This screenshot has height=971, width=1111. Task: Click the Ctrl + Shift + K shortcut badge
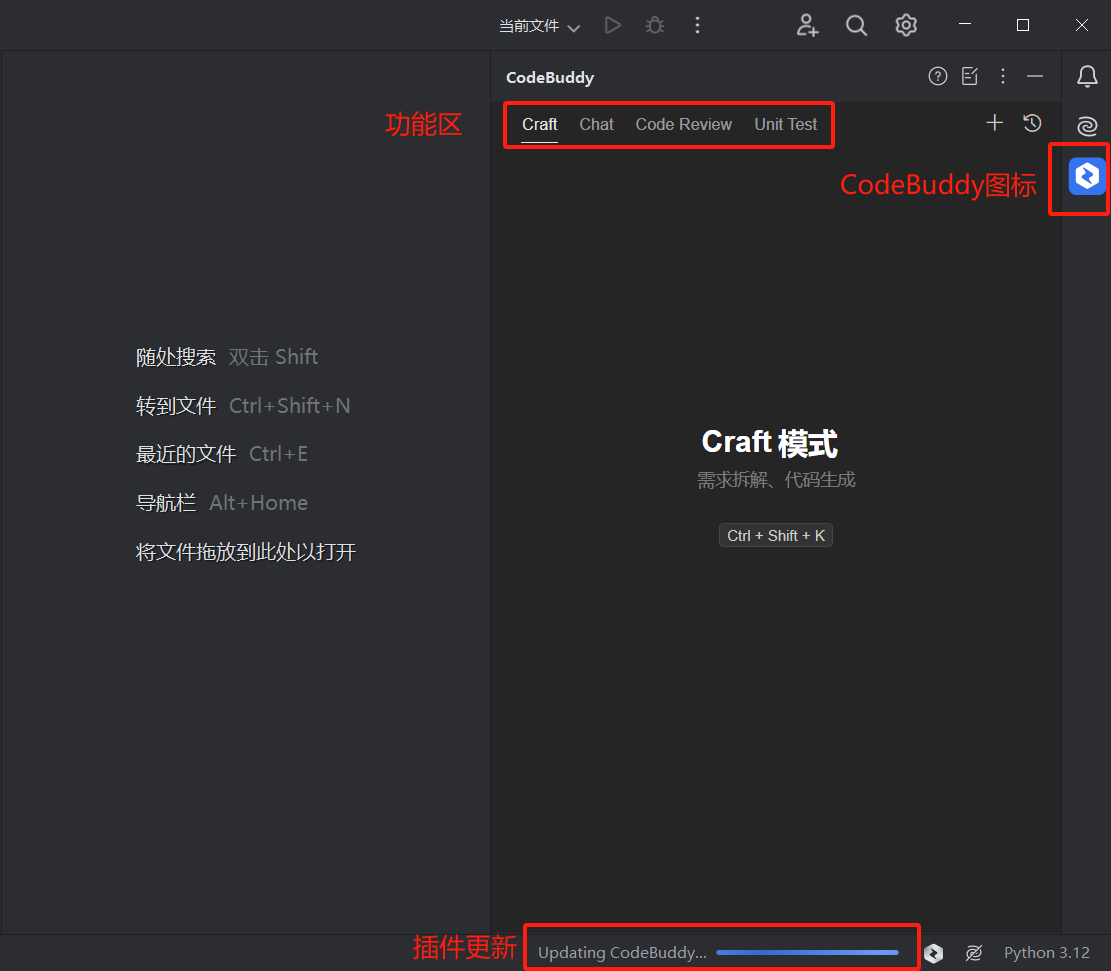pos(775,535)
